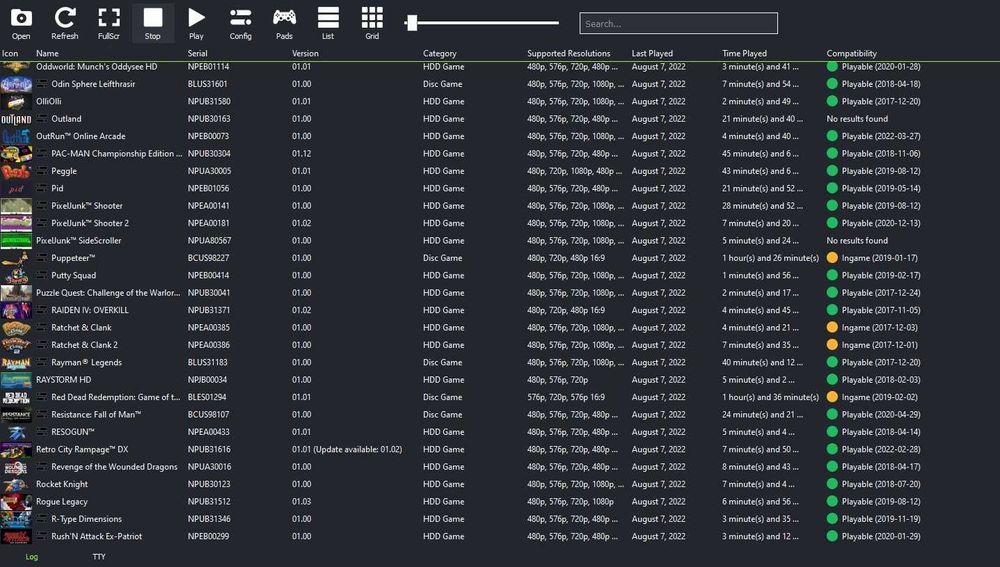The height and width of the screenshot is (567, 1000).
Task: Sort by the Version column header
Action: 305,54
